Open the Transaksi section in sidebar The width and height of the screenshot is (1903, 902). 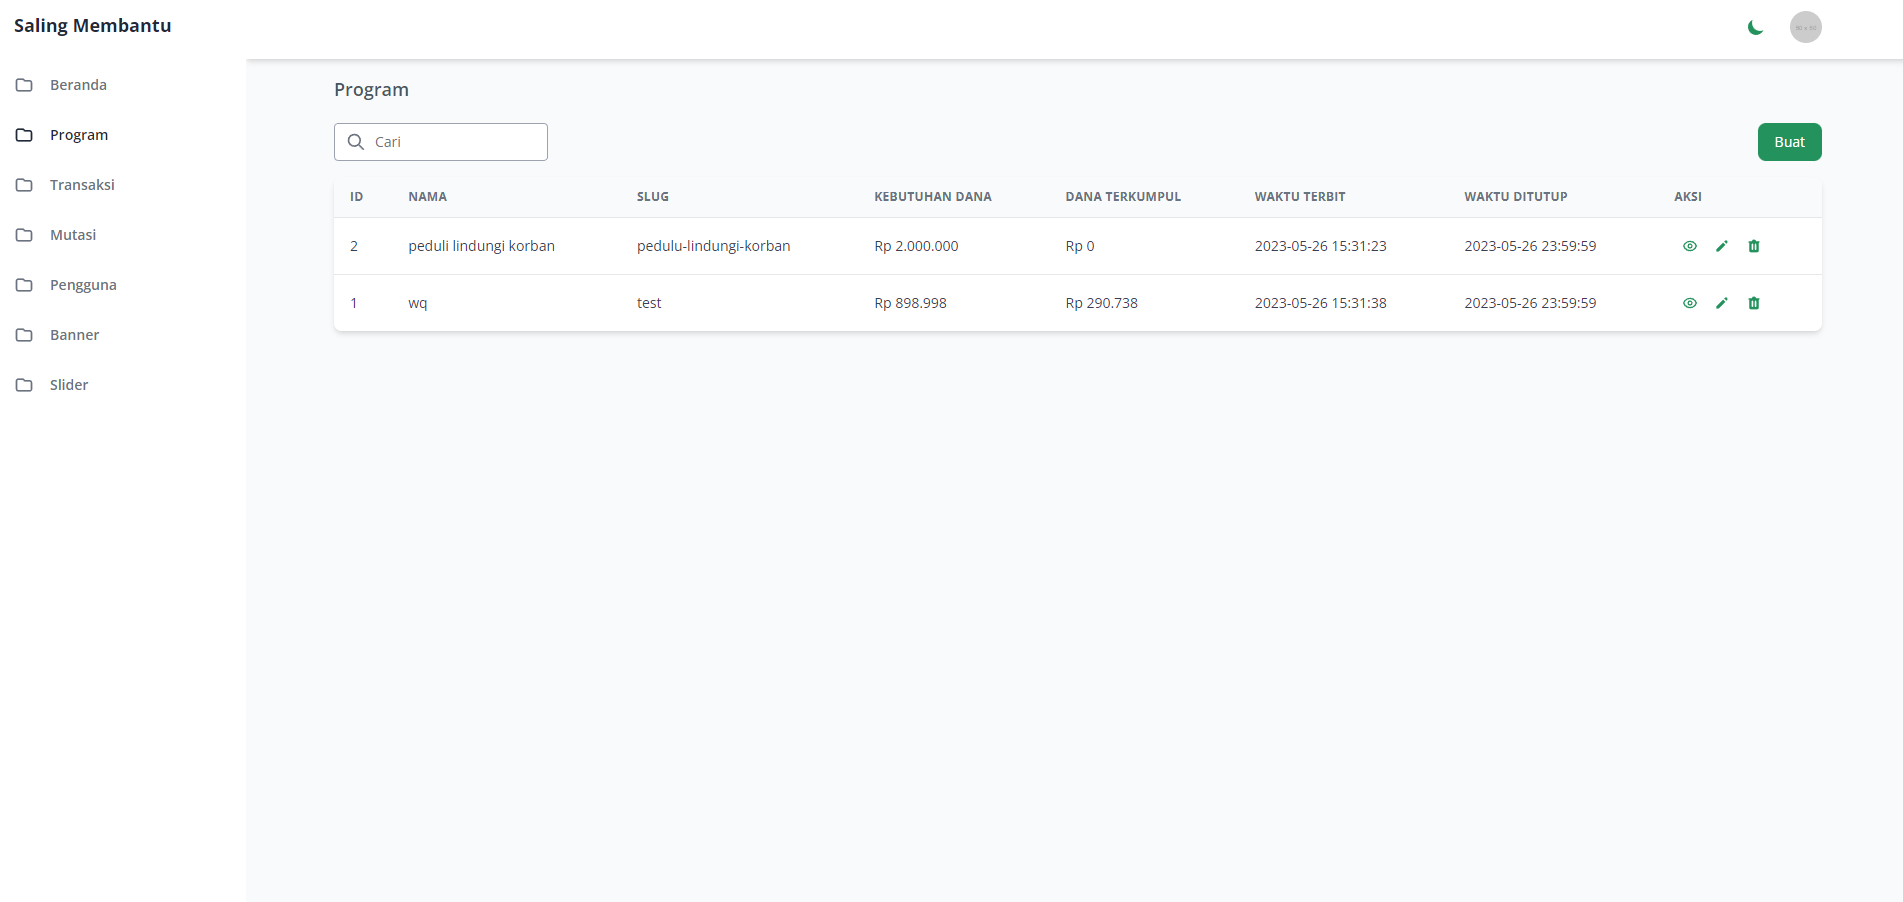(82, 185)
